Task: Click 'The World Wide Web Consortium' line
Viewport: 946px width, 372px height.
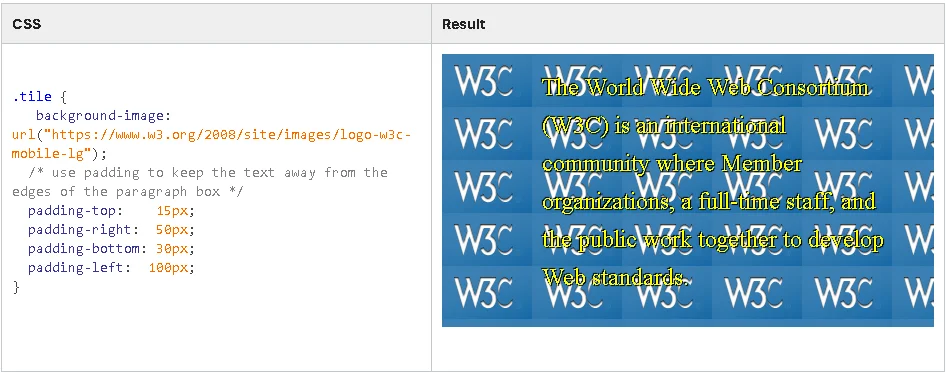Action: (705, 87)
